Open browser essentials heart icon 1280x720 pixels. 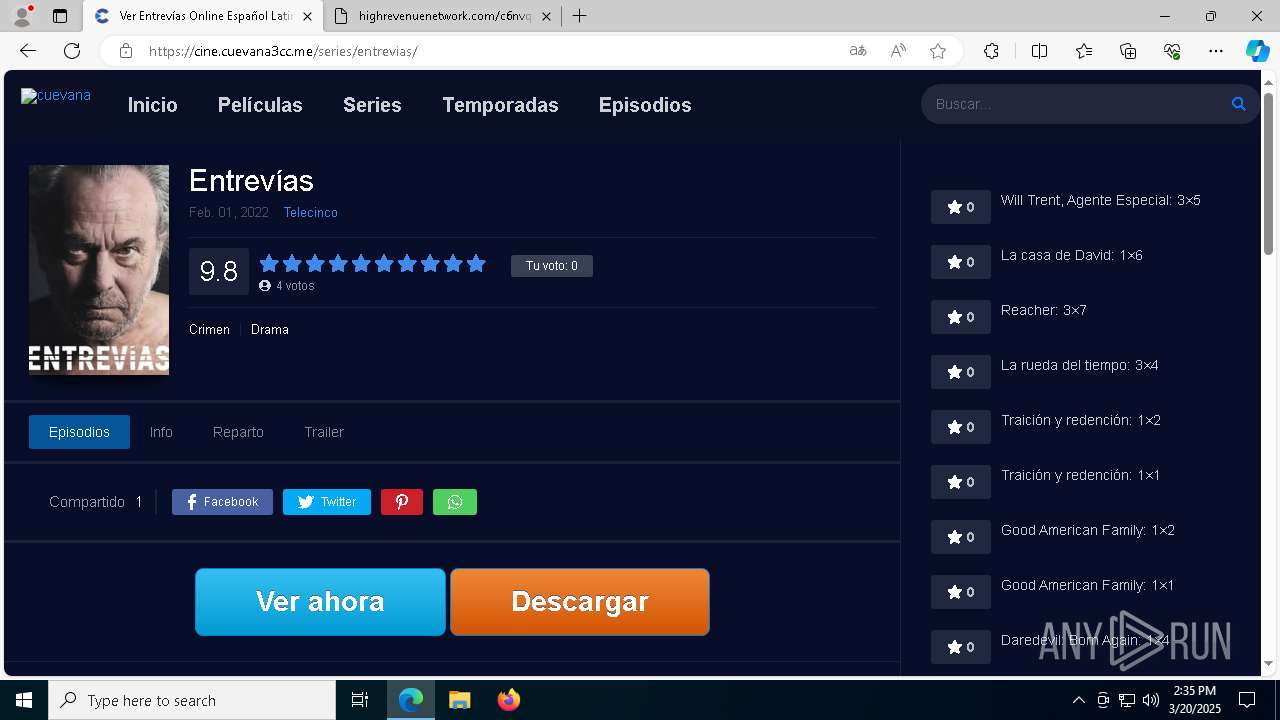(x=1172, y=51)
